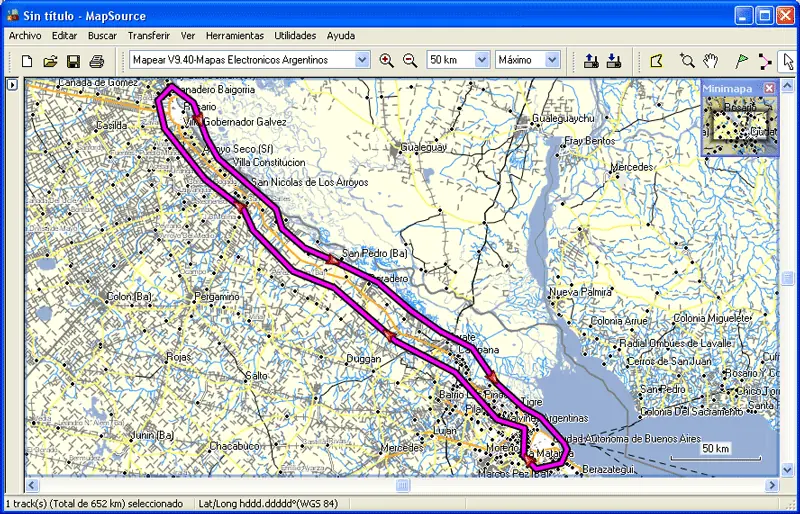Click the Colon (Ba) map label

[129, 297]
